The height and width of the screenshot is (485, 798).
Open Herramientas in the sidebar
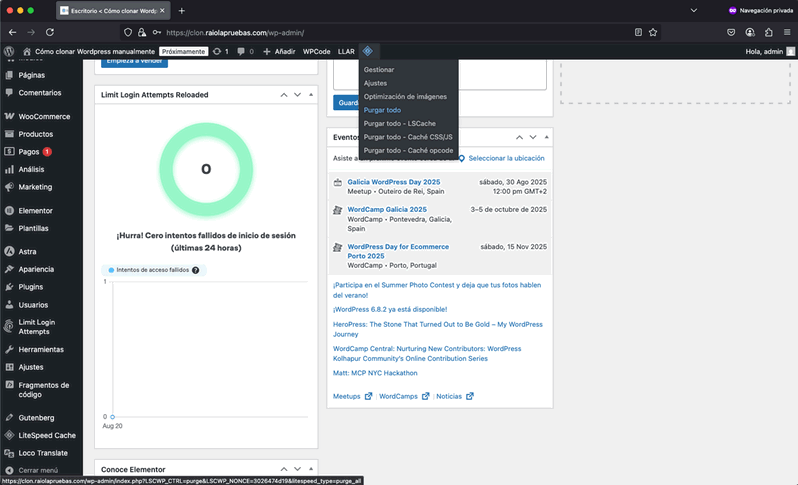(41, 350)
